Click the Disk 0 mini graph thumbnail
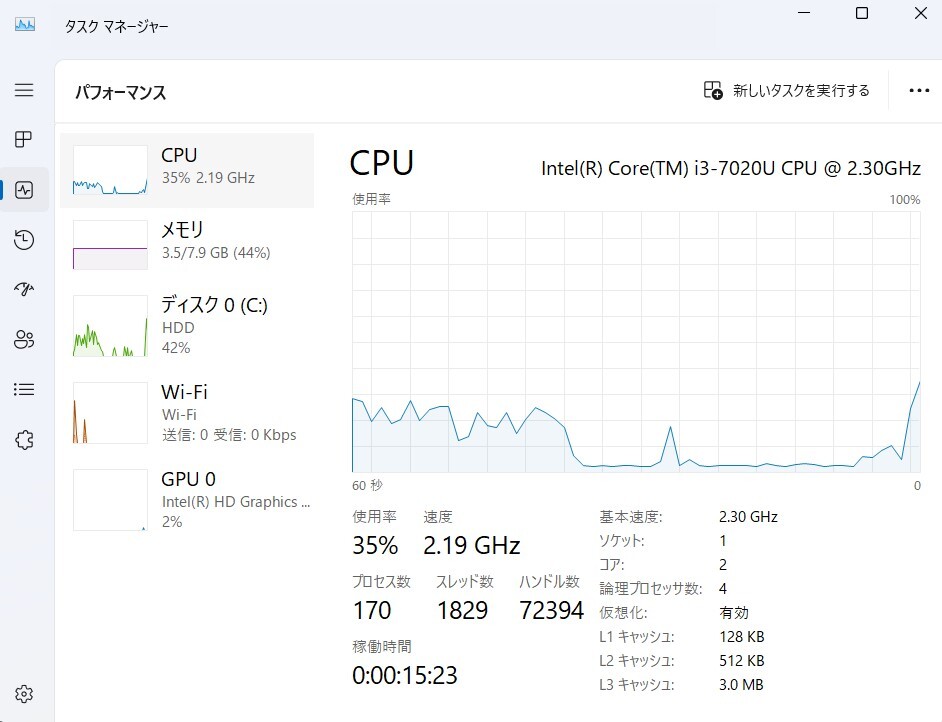 [x=110, y=325]
